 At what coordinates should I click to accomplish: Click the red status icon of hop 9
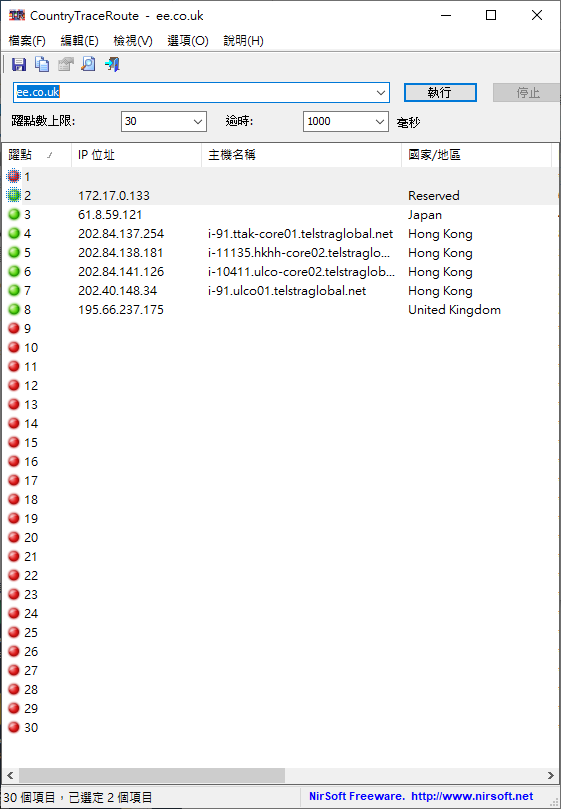14,328
